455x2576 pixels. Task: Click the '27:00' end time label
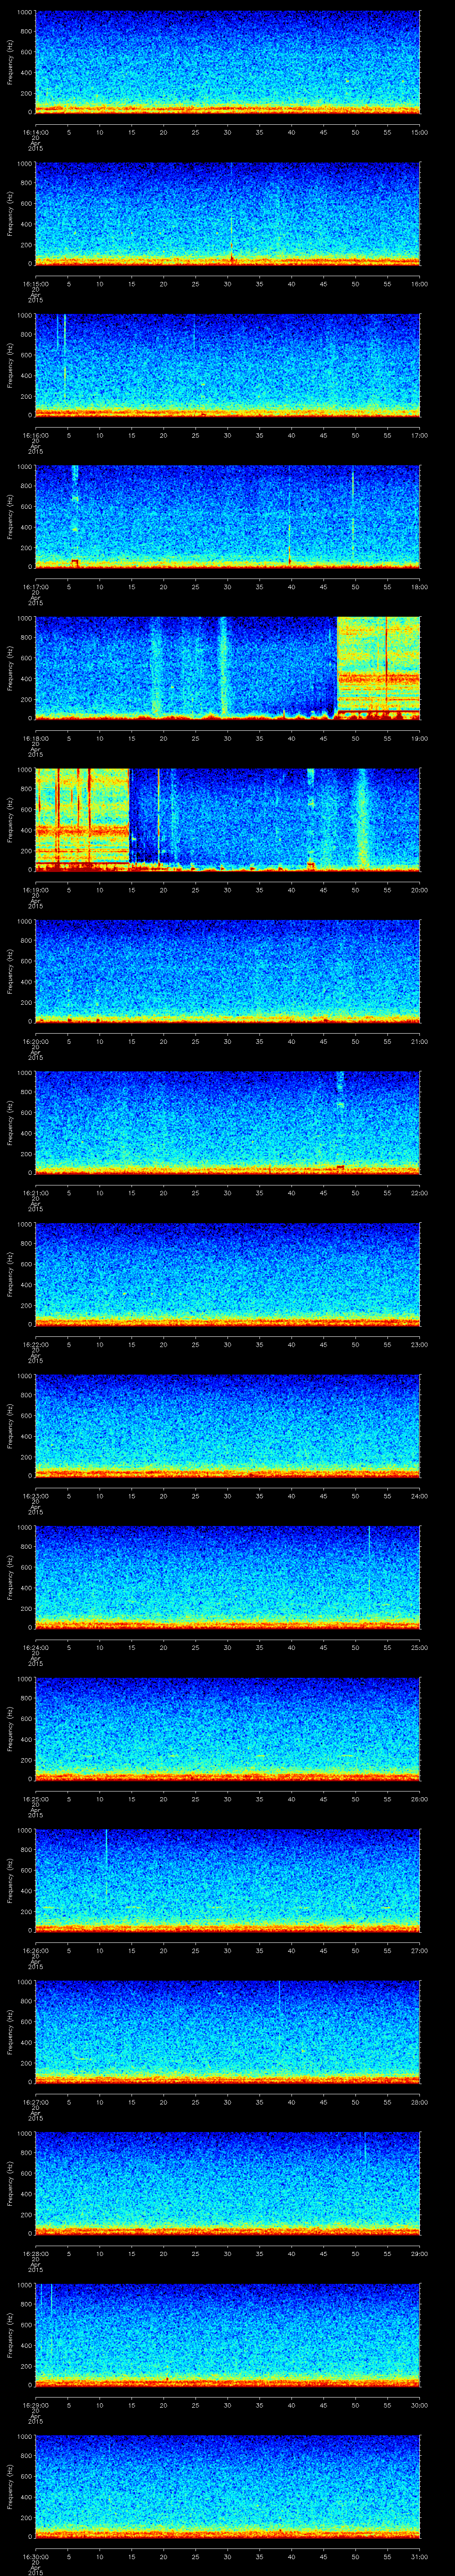point(419,1950)
